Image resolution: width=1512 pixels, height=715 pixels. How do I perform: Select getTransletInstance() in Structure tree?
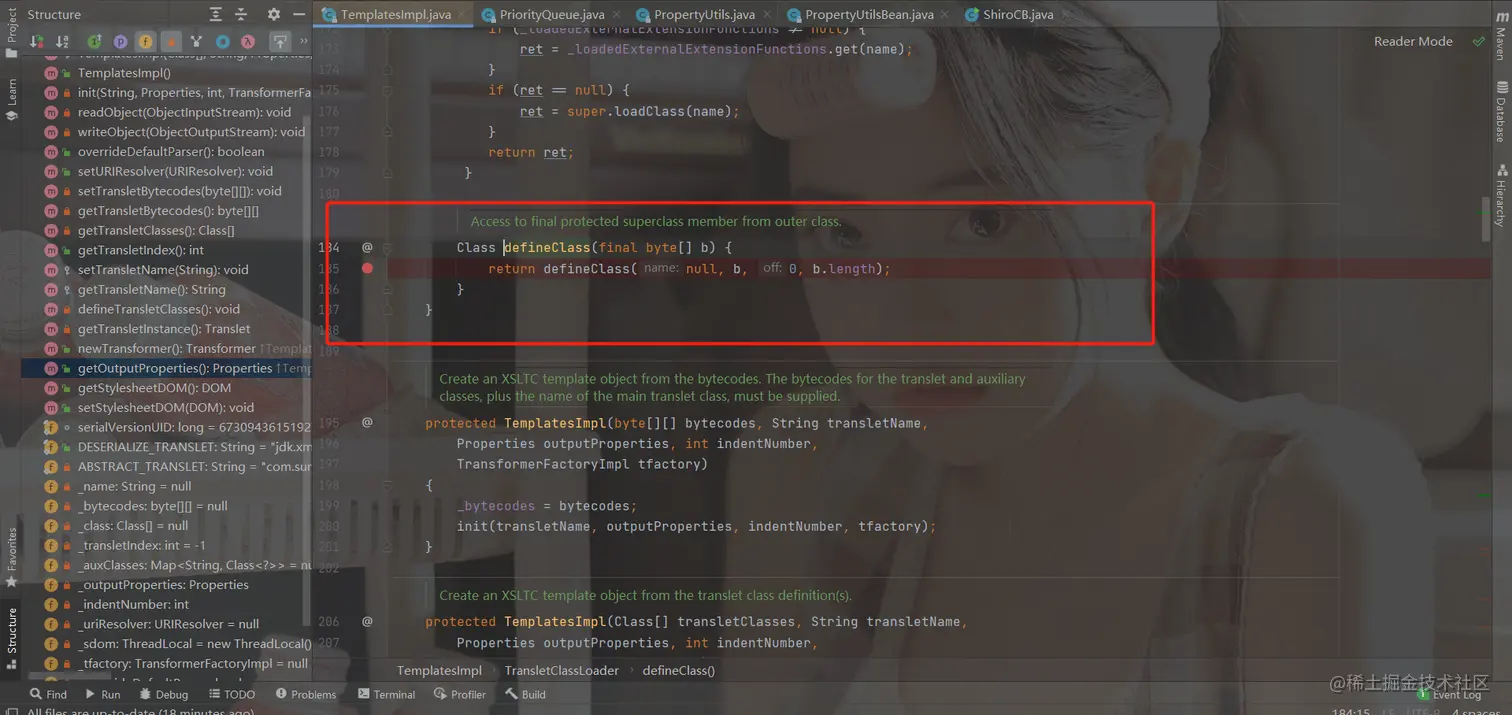[x=166, y=329]
